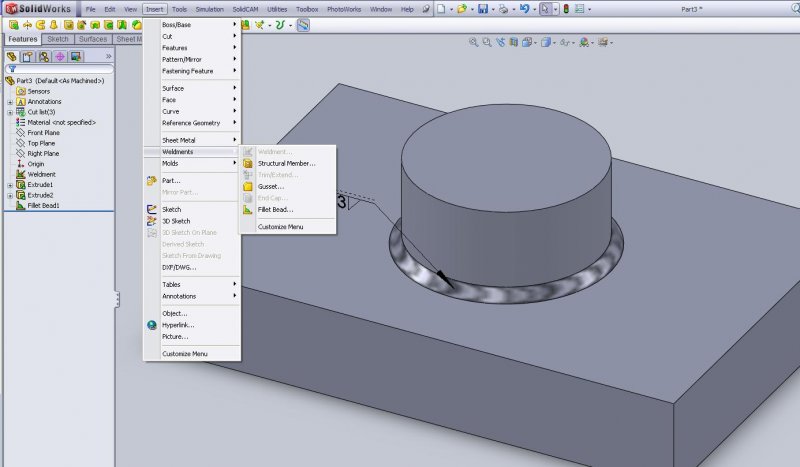Image resolution: width=800 pixels, height=467 pixels.
Task: Open the Tools menu
Action: pyautogui.click(x=179, y=9)
